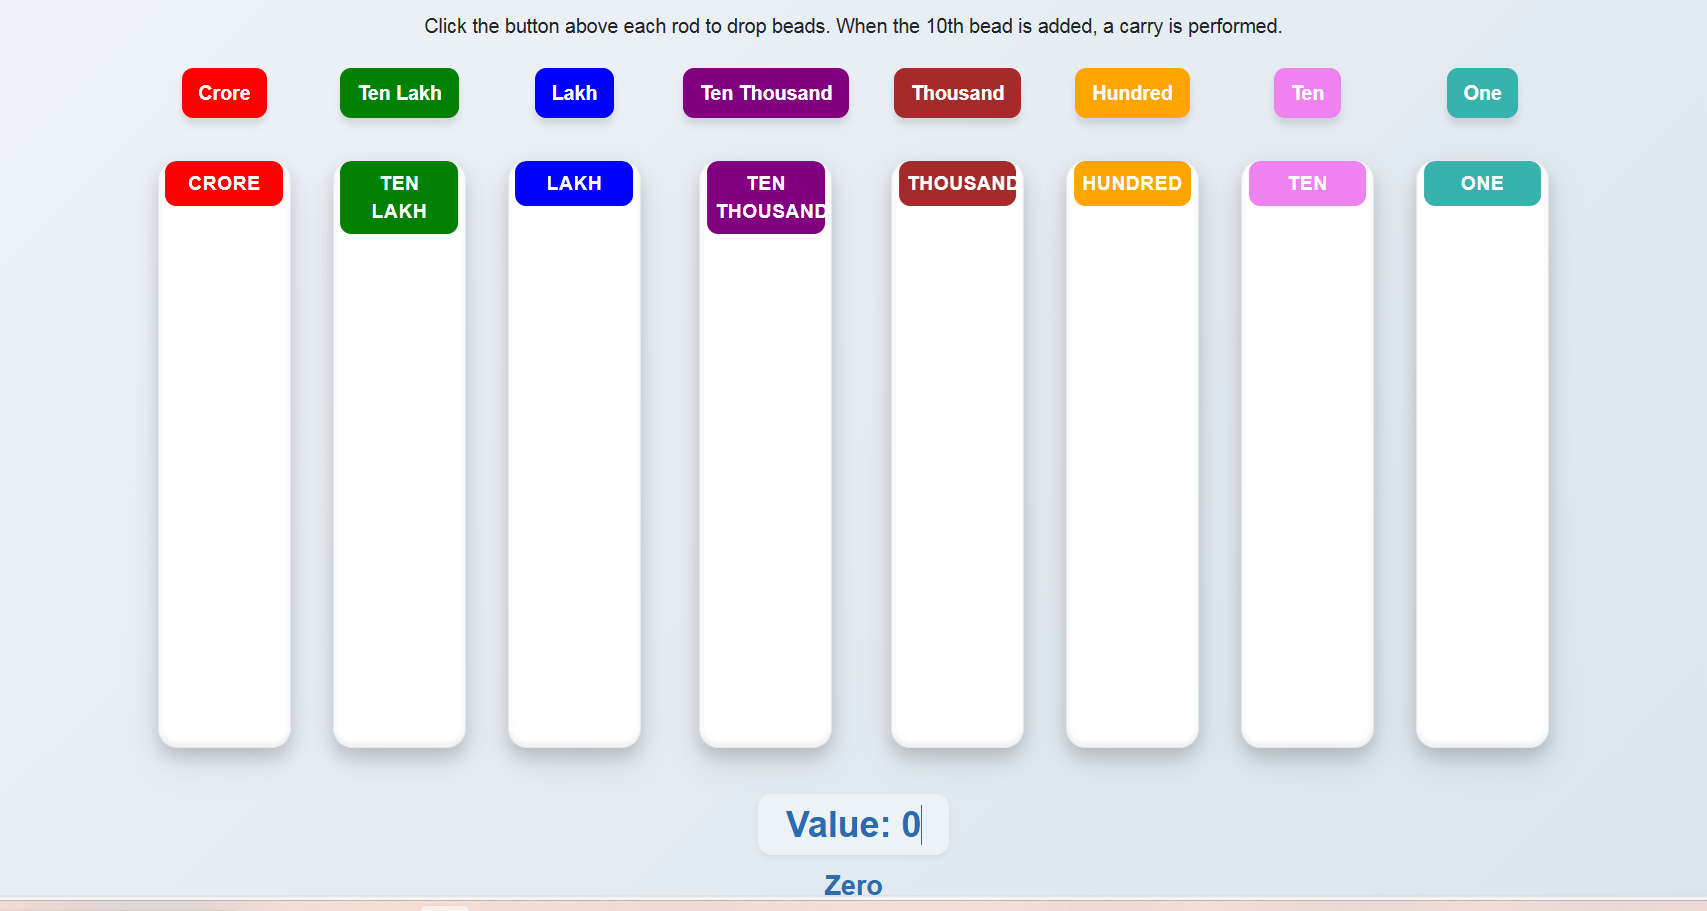Click the teal One button
Screen dimensions: 1707x911
pos(1482,93)
